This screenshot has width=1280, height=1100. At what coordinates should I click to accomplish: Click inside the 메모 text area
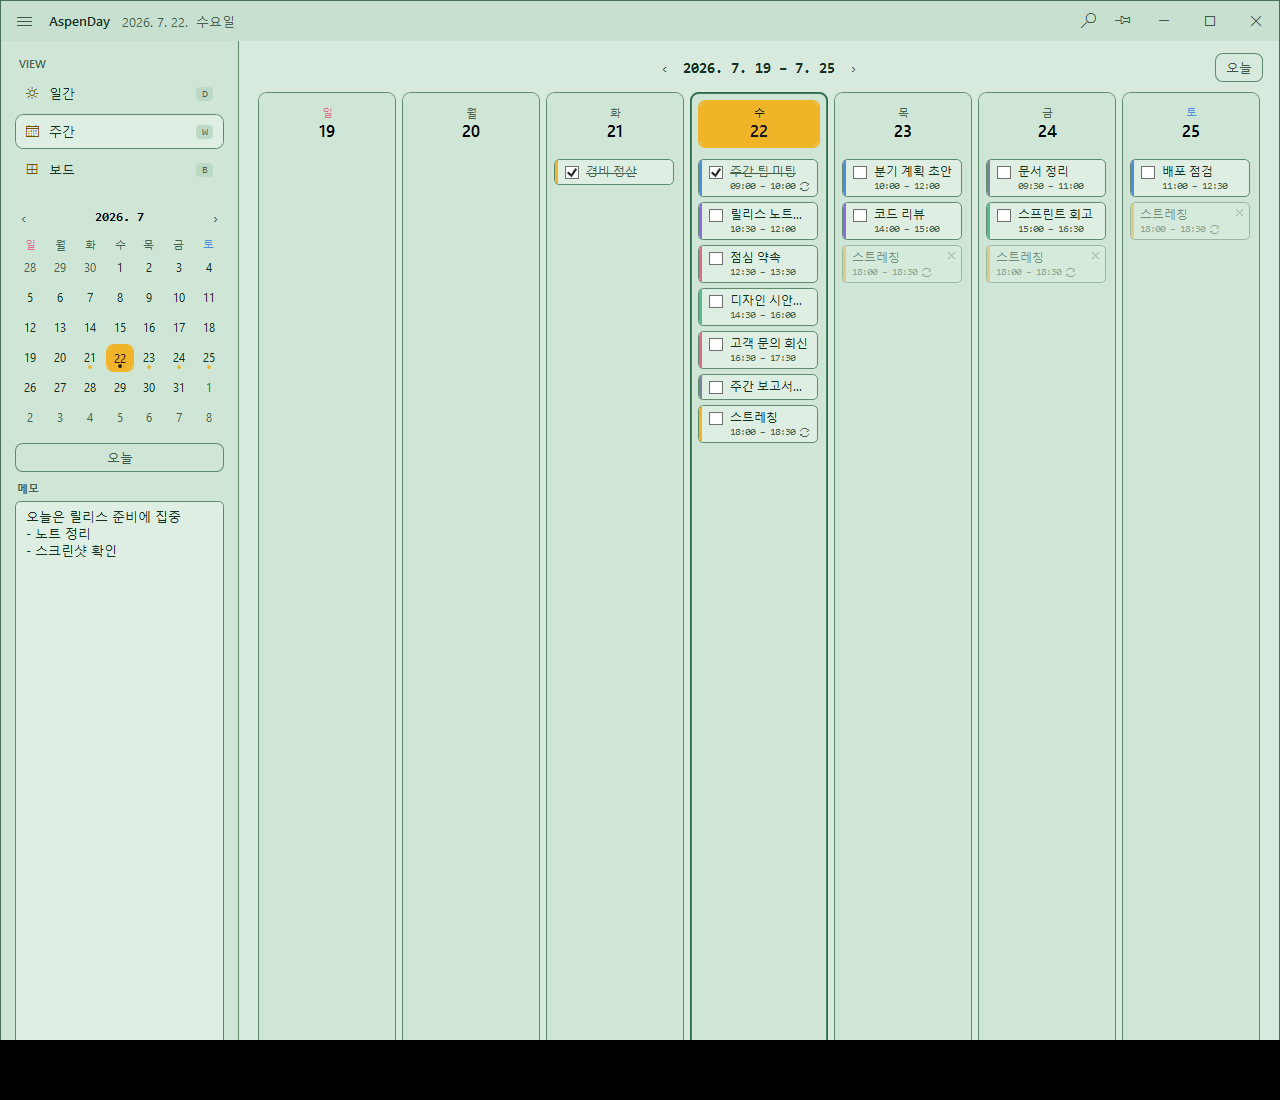coord(119,770)
